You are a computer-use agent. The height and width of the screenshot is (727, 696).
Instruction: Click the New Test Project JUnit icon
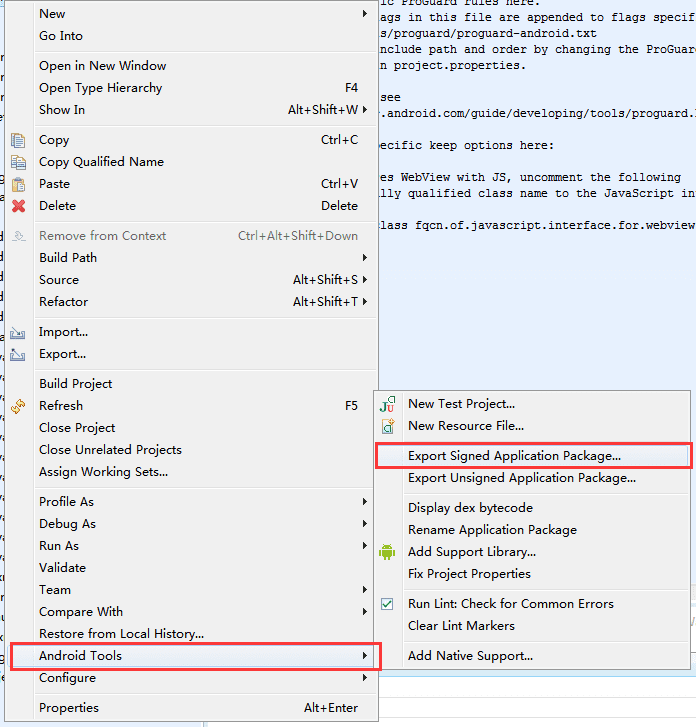387,404
